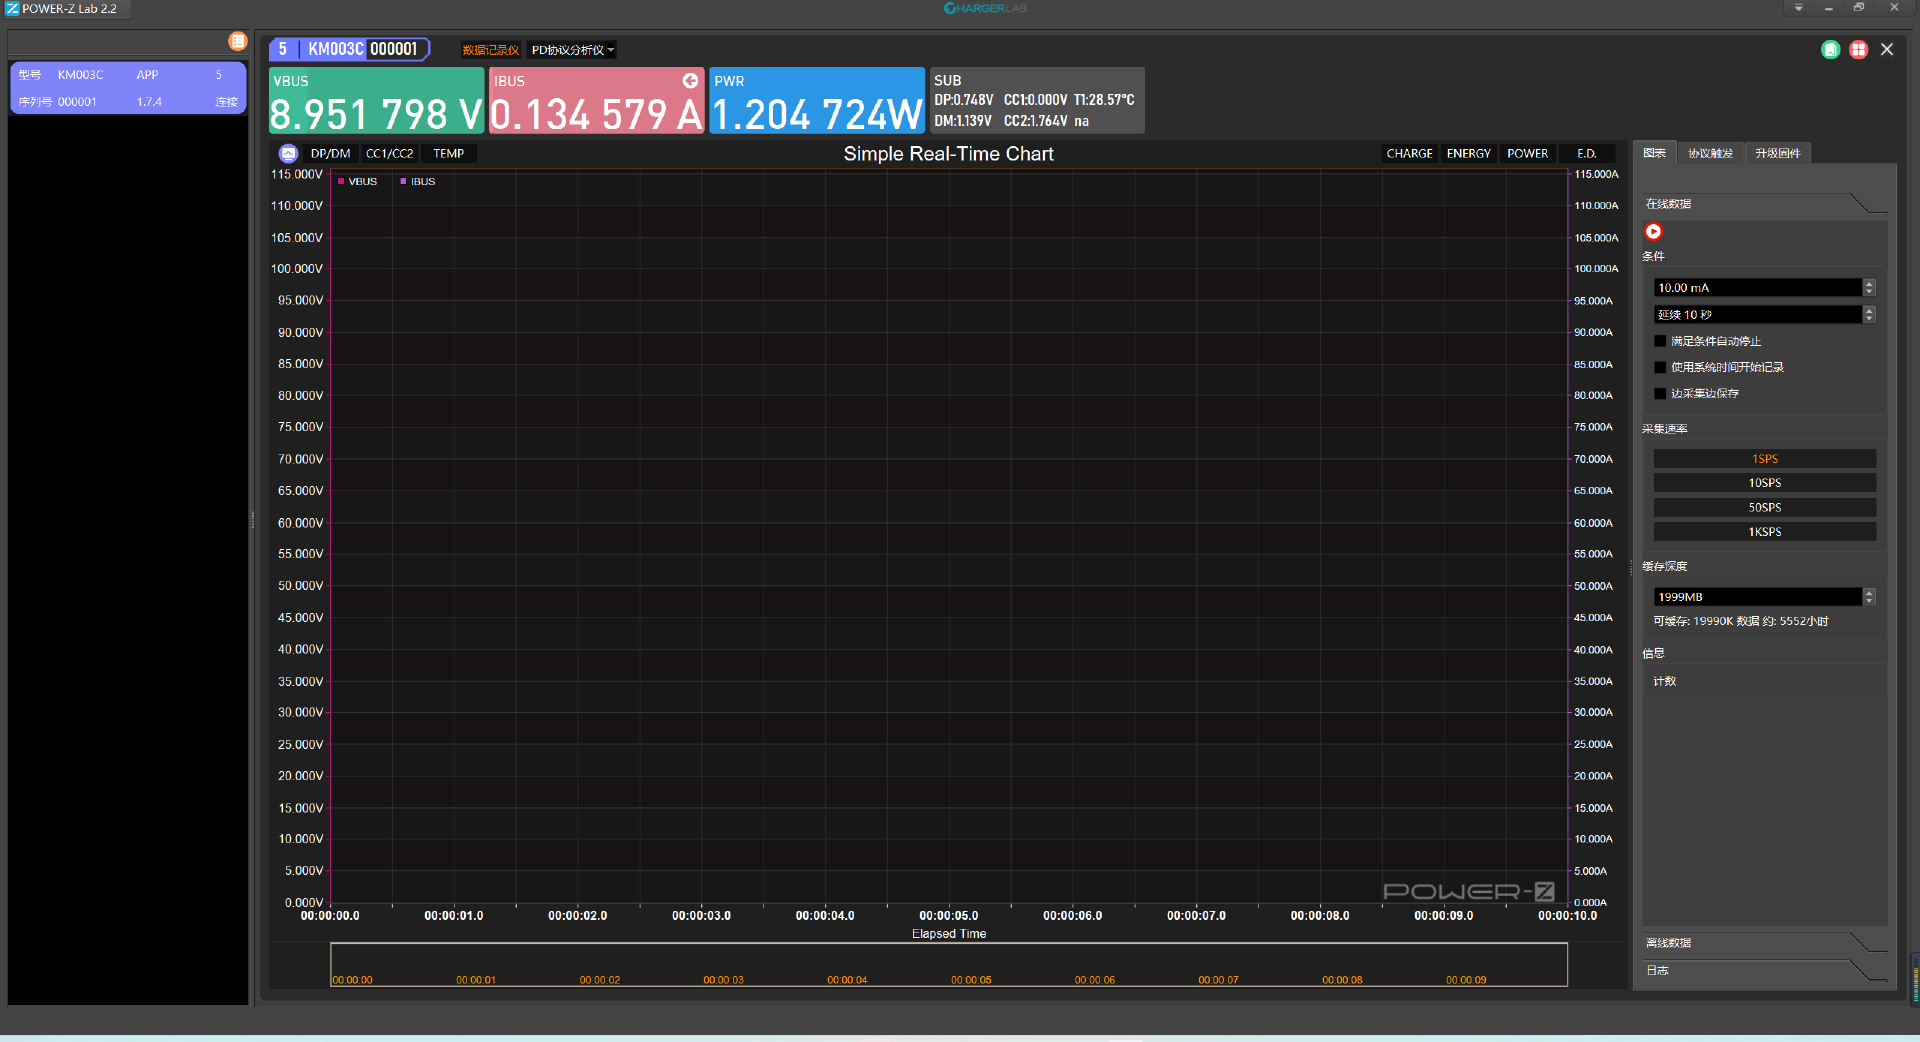The width and height of the screenshot is (1920, 1042).
Task: Check the 边采集边保存 option
Action: 1661,394
